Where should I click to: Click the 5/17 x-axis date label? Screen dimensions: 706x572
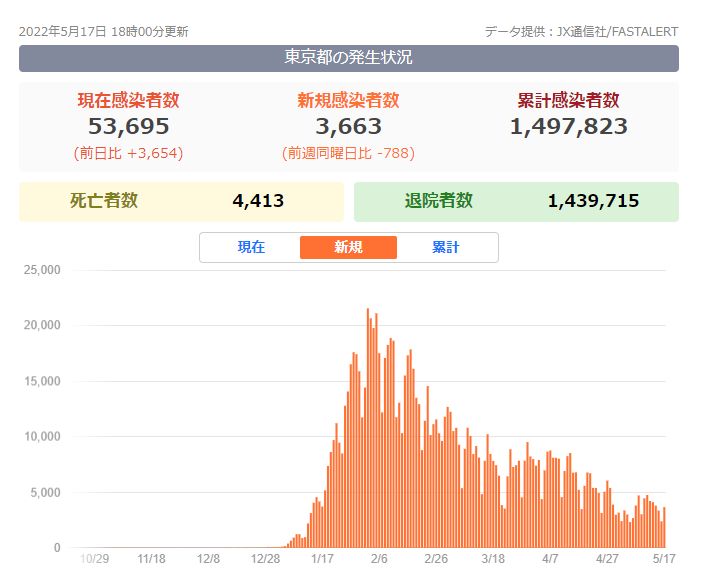click(x=664, y=559)
